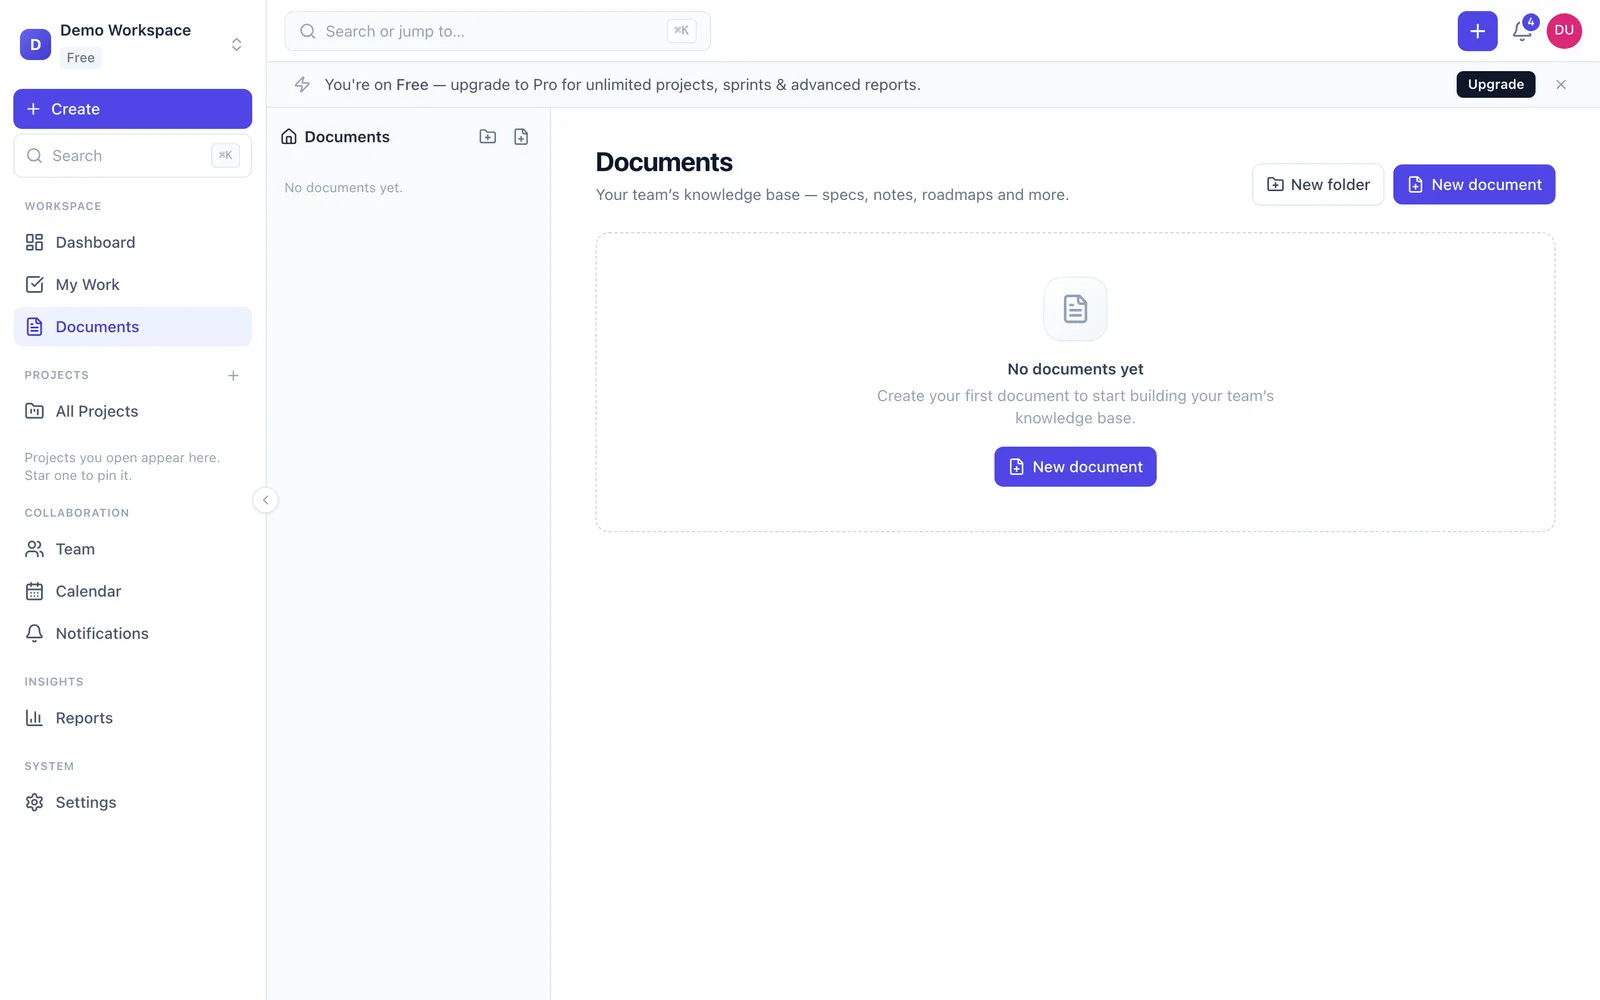The image size is (1600, 1000).
Task: Open Notifications in the sidebar
Action: [x=132, y=633]
